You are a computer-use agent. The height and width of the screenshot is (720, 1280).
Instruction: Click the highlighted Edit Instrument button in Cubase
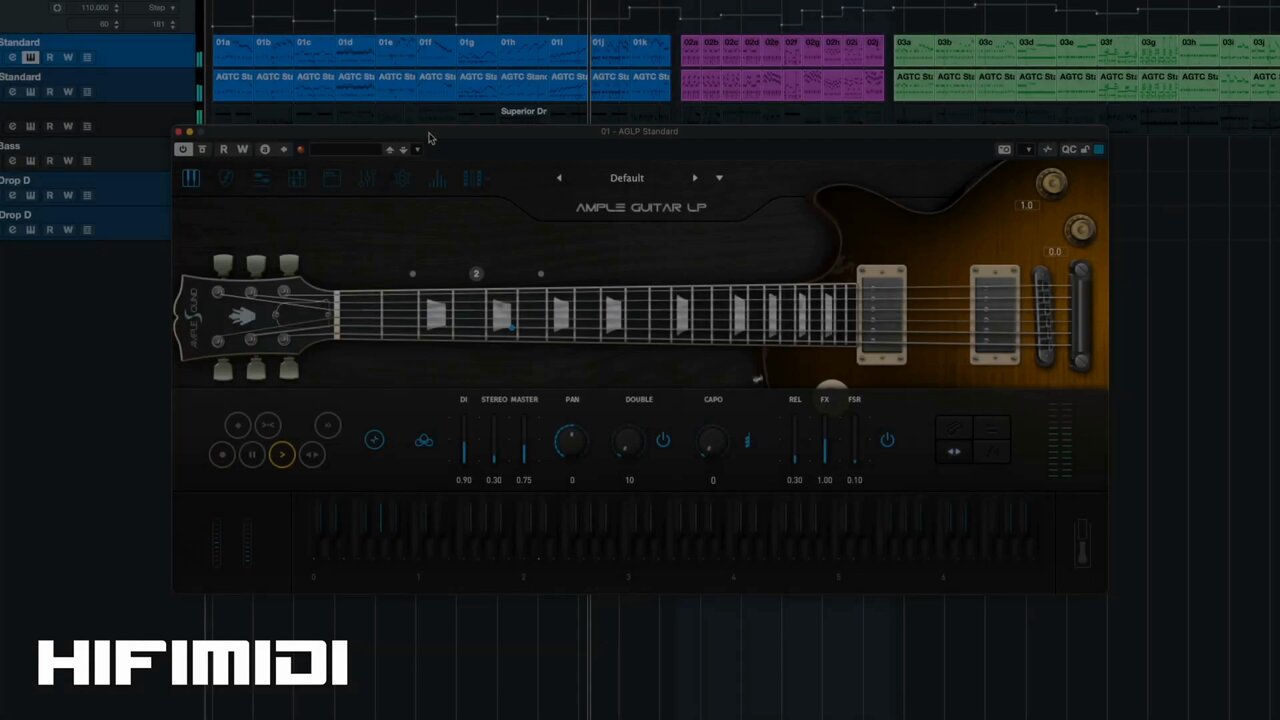click(30, 57)
